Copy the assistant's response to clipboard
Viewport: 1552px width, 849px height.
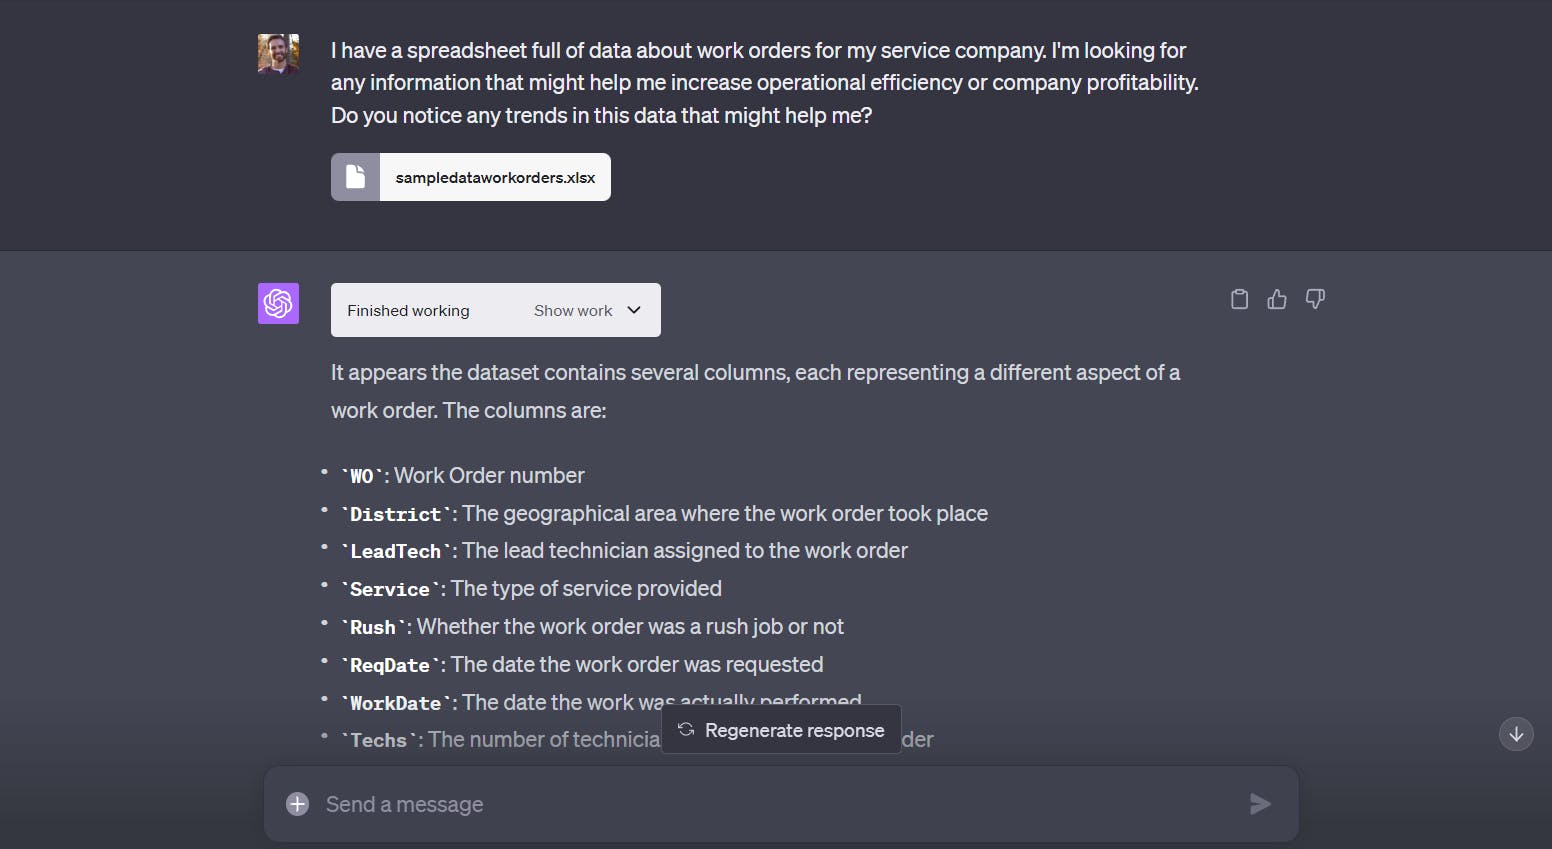[1239, 299]
